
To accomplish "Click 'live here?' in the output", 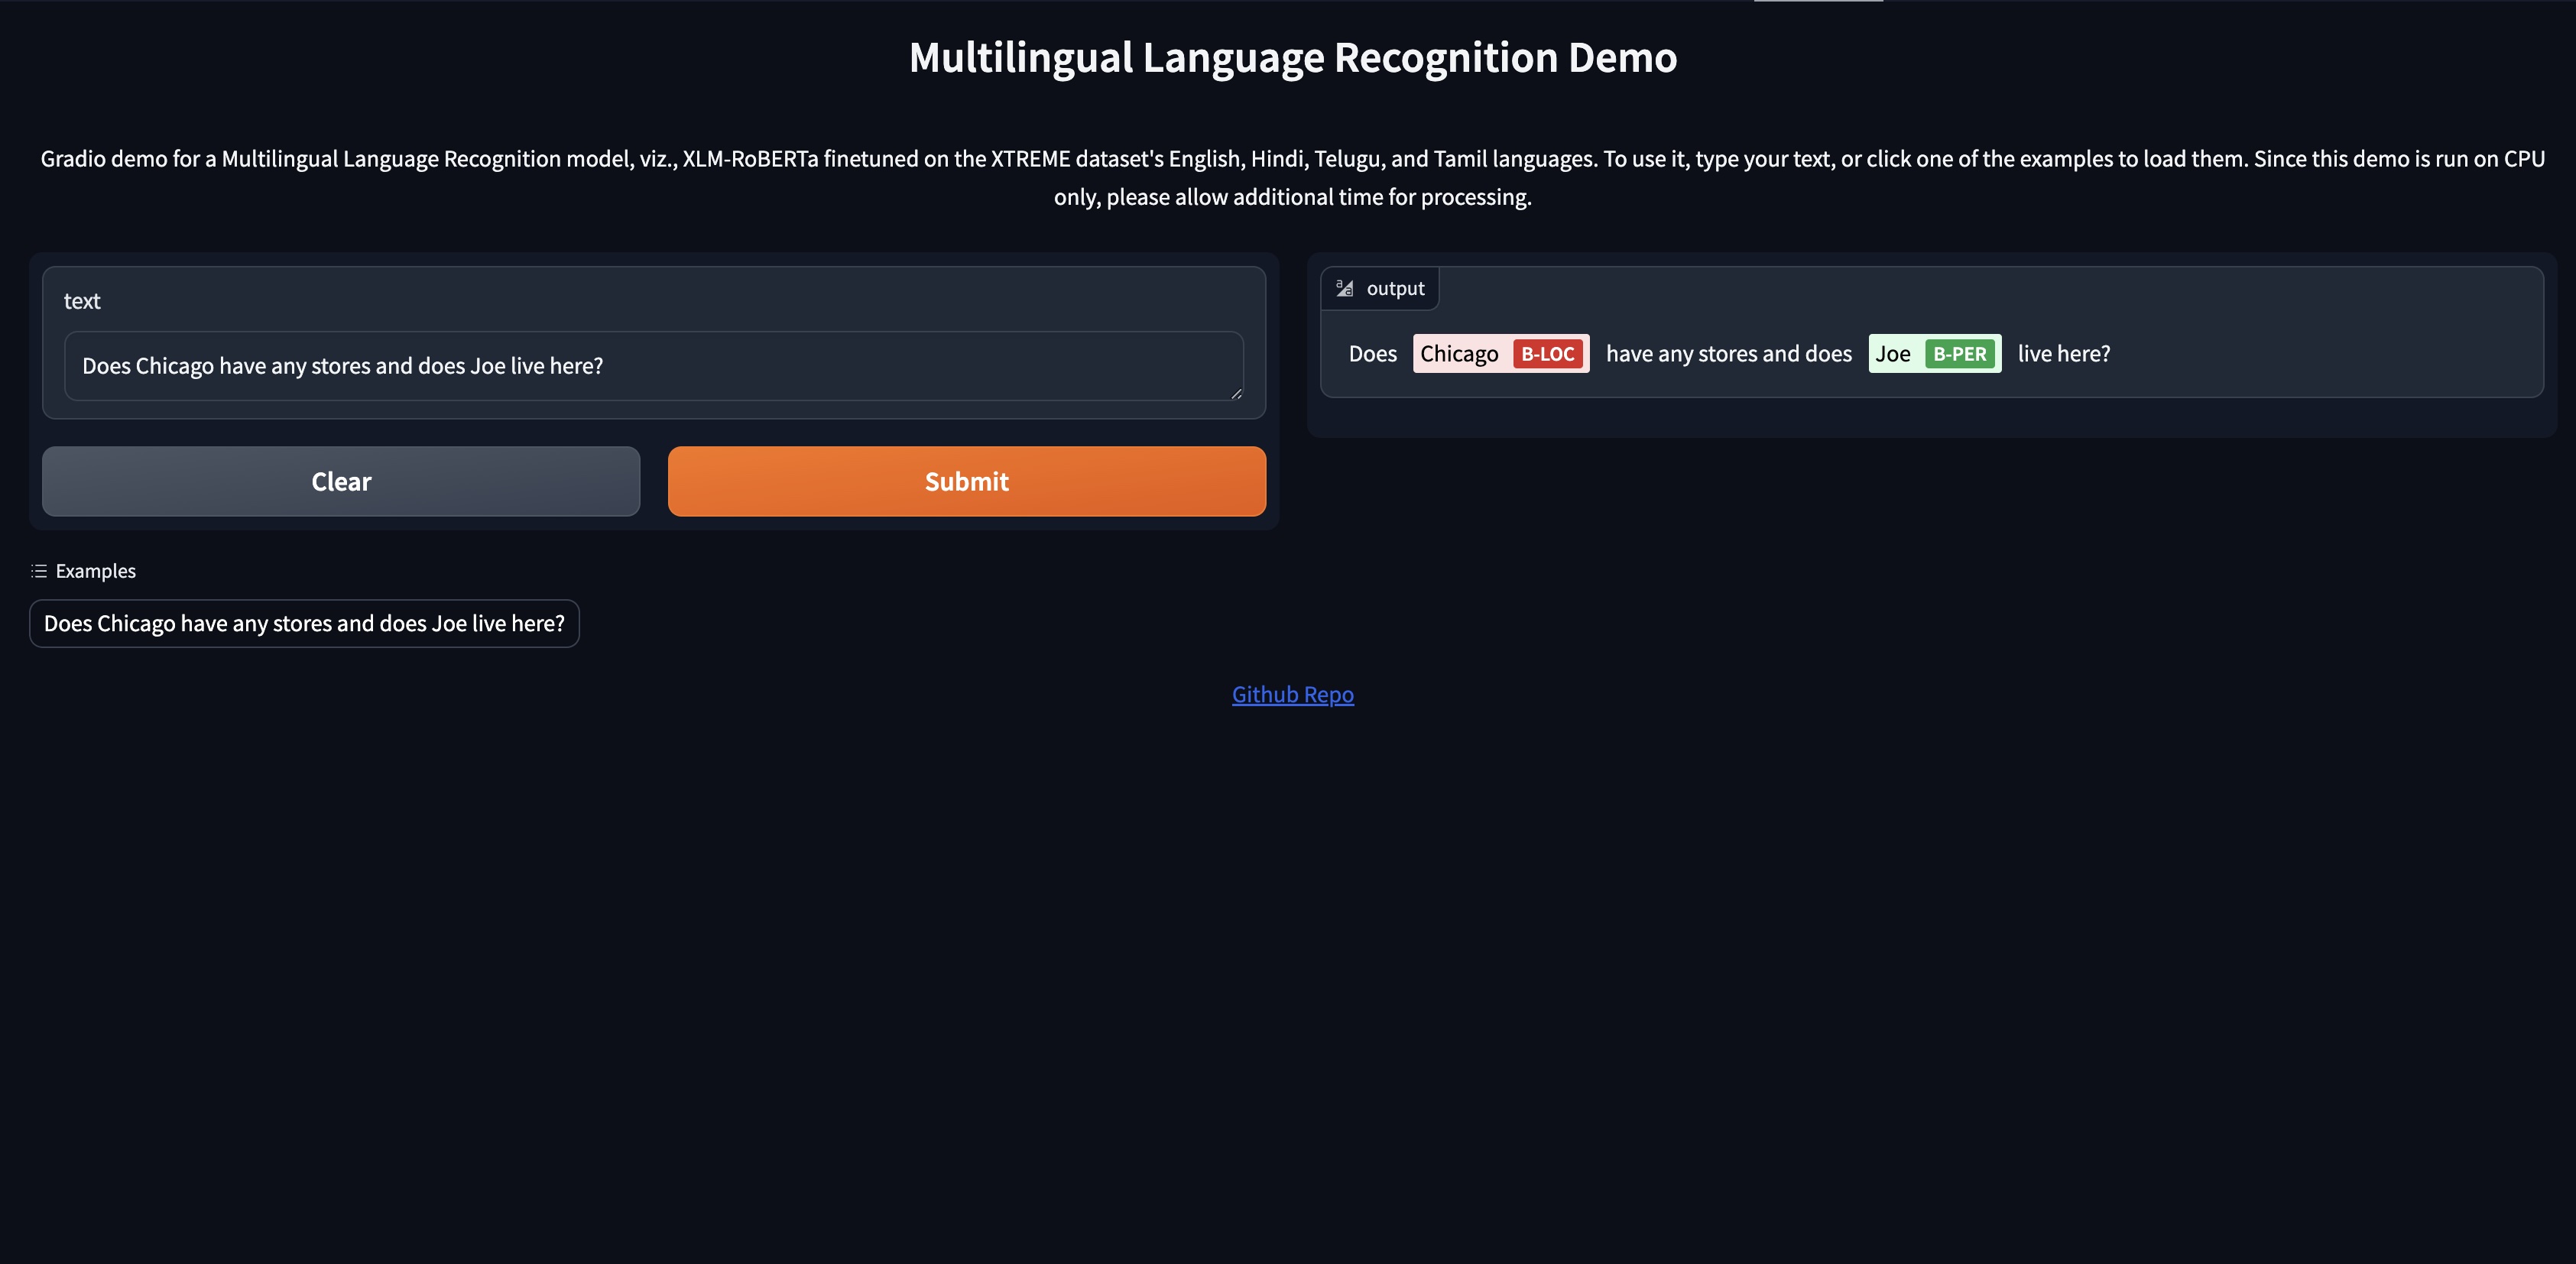I will (2064, 354).
